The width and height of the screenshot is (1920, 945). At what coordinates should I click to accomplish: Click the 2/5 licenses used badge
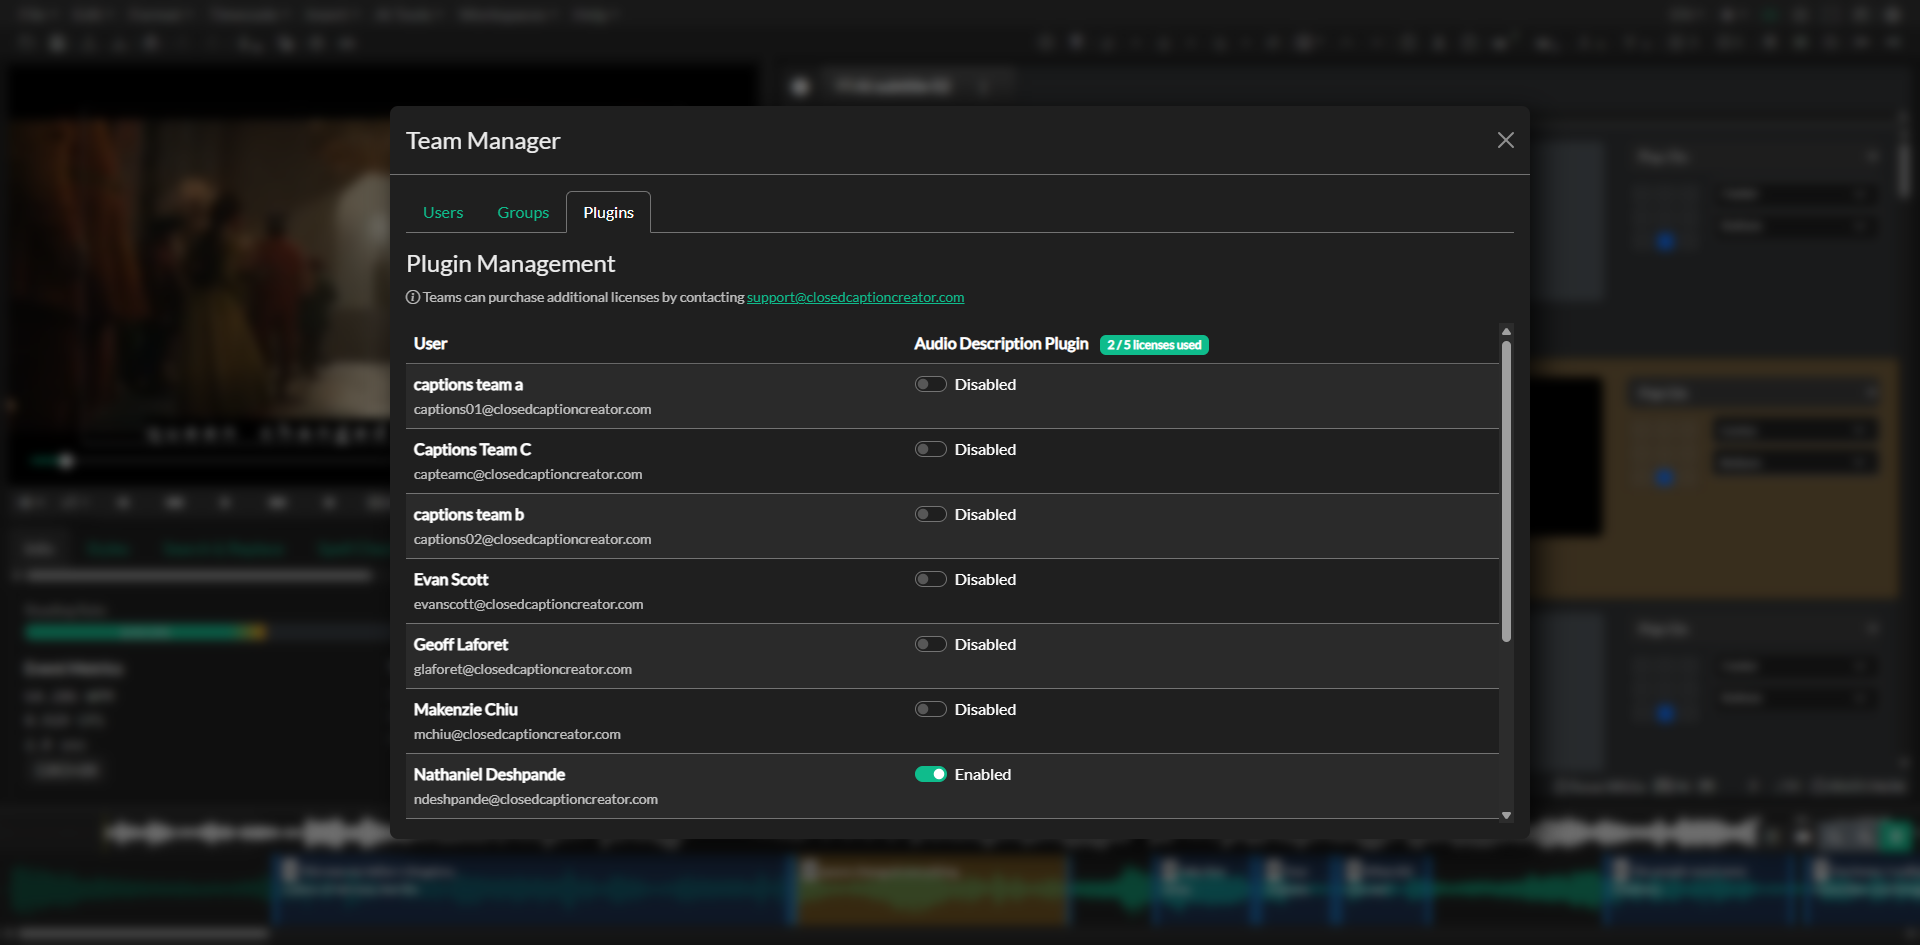1154,344
